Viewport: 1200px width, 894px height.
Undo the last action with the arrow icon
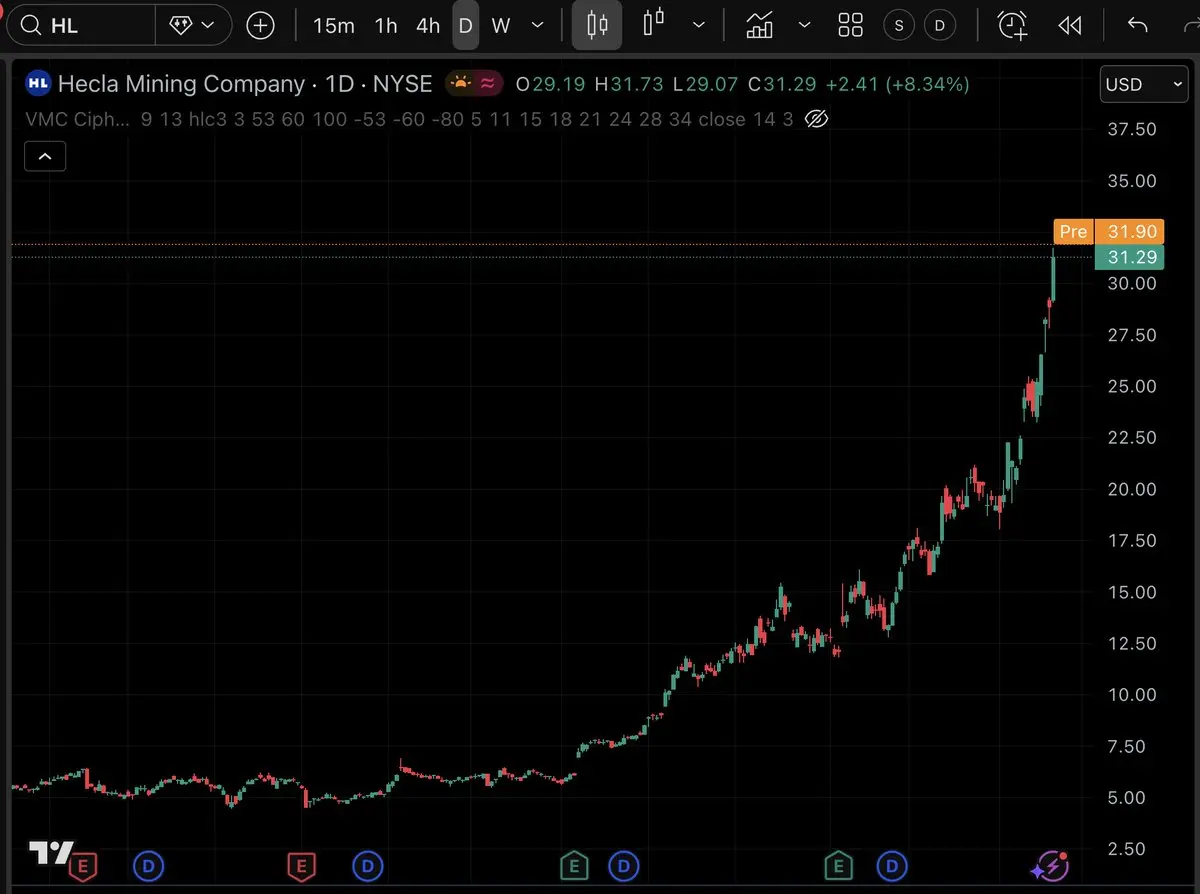coord(1137,25)
